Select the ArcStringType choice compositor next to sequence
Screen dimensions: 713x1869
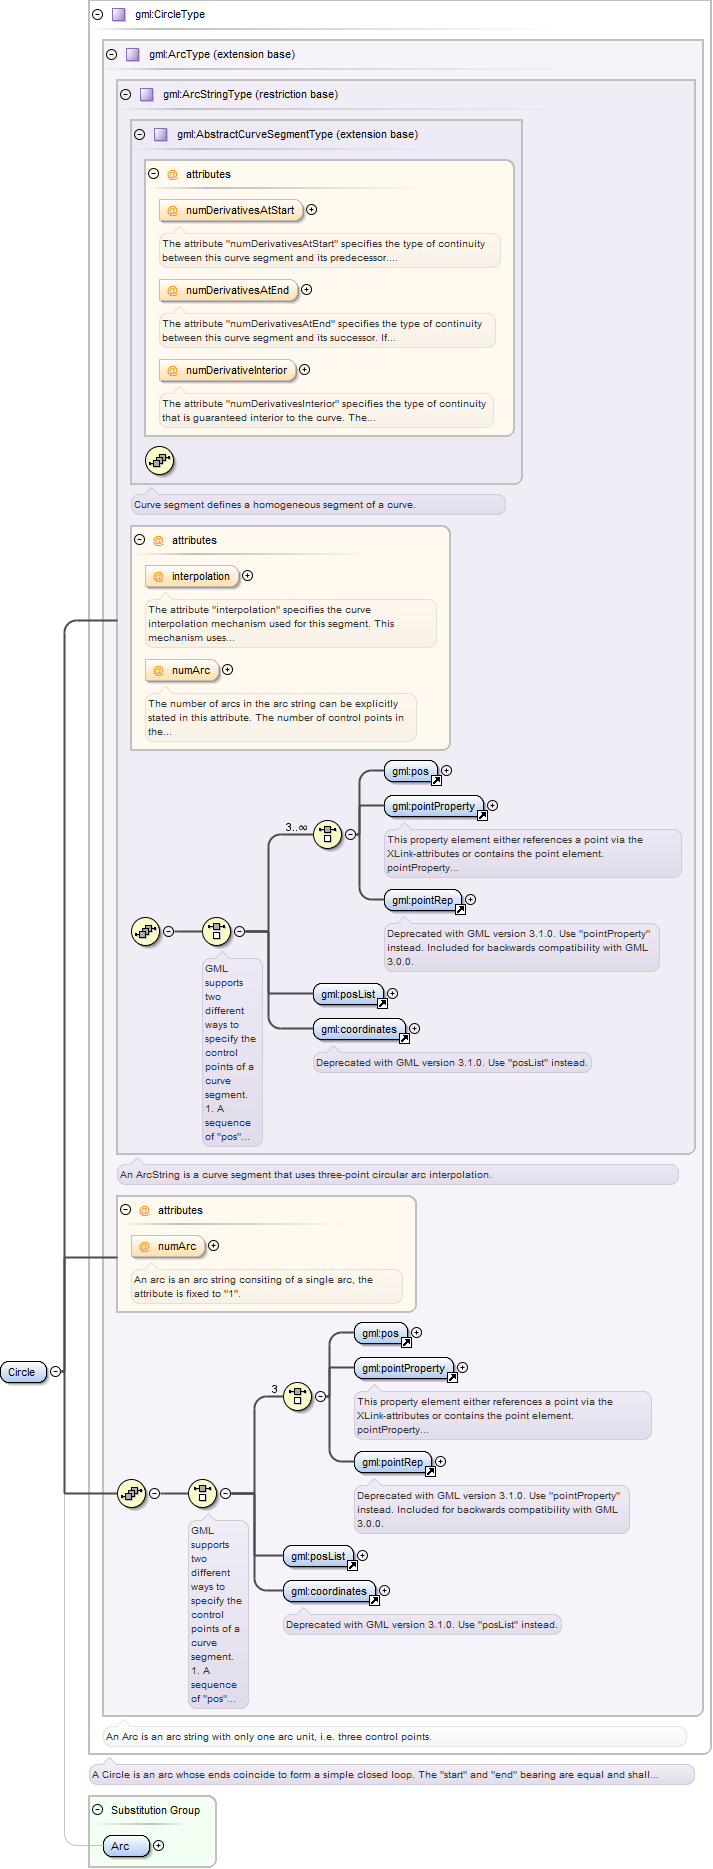[x=217, y=931]
